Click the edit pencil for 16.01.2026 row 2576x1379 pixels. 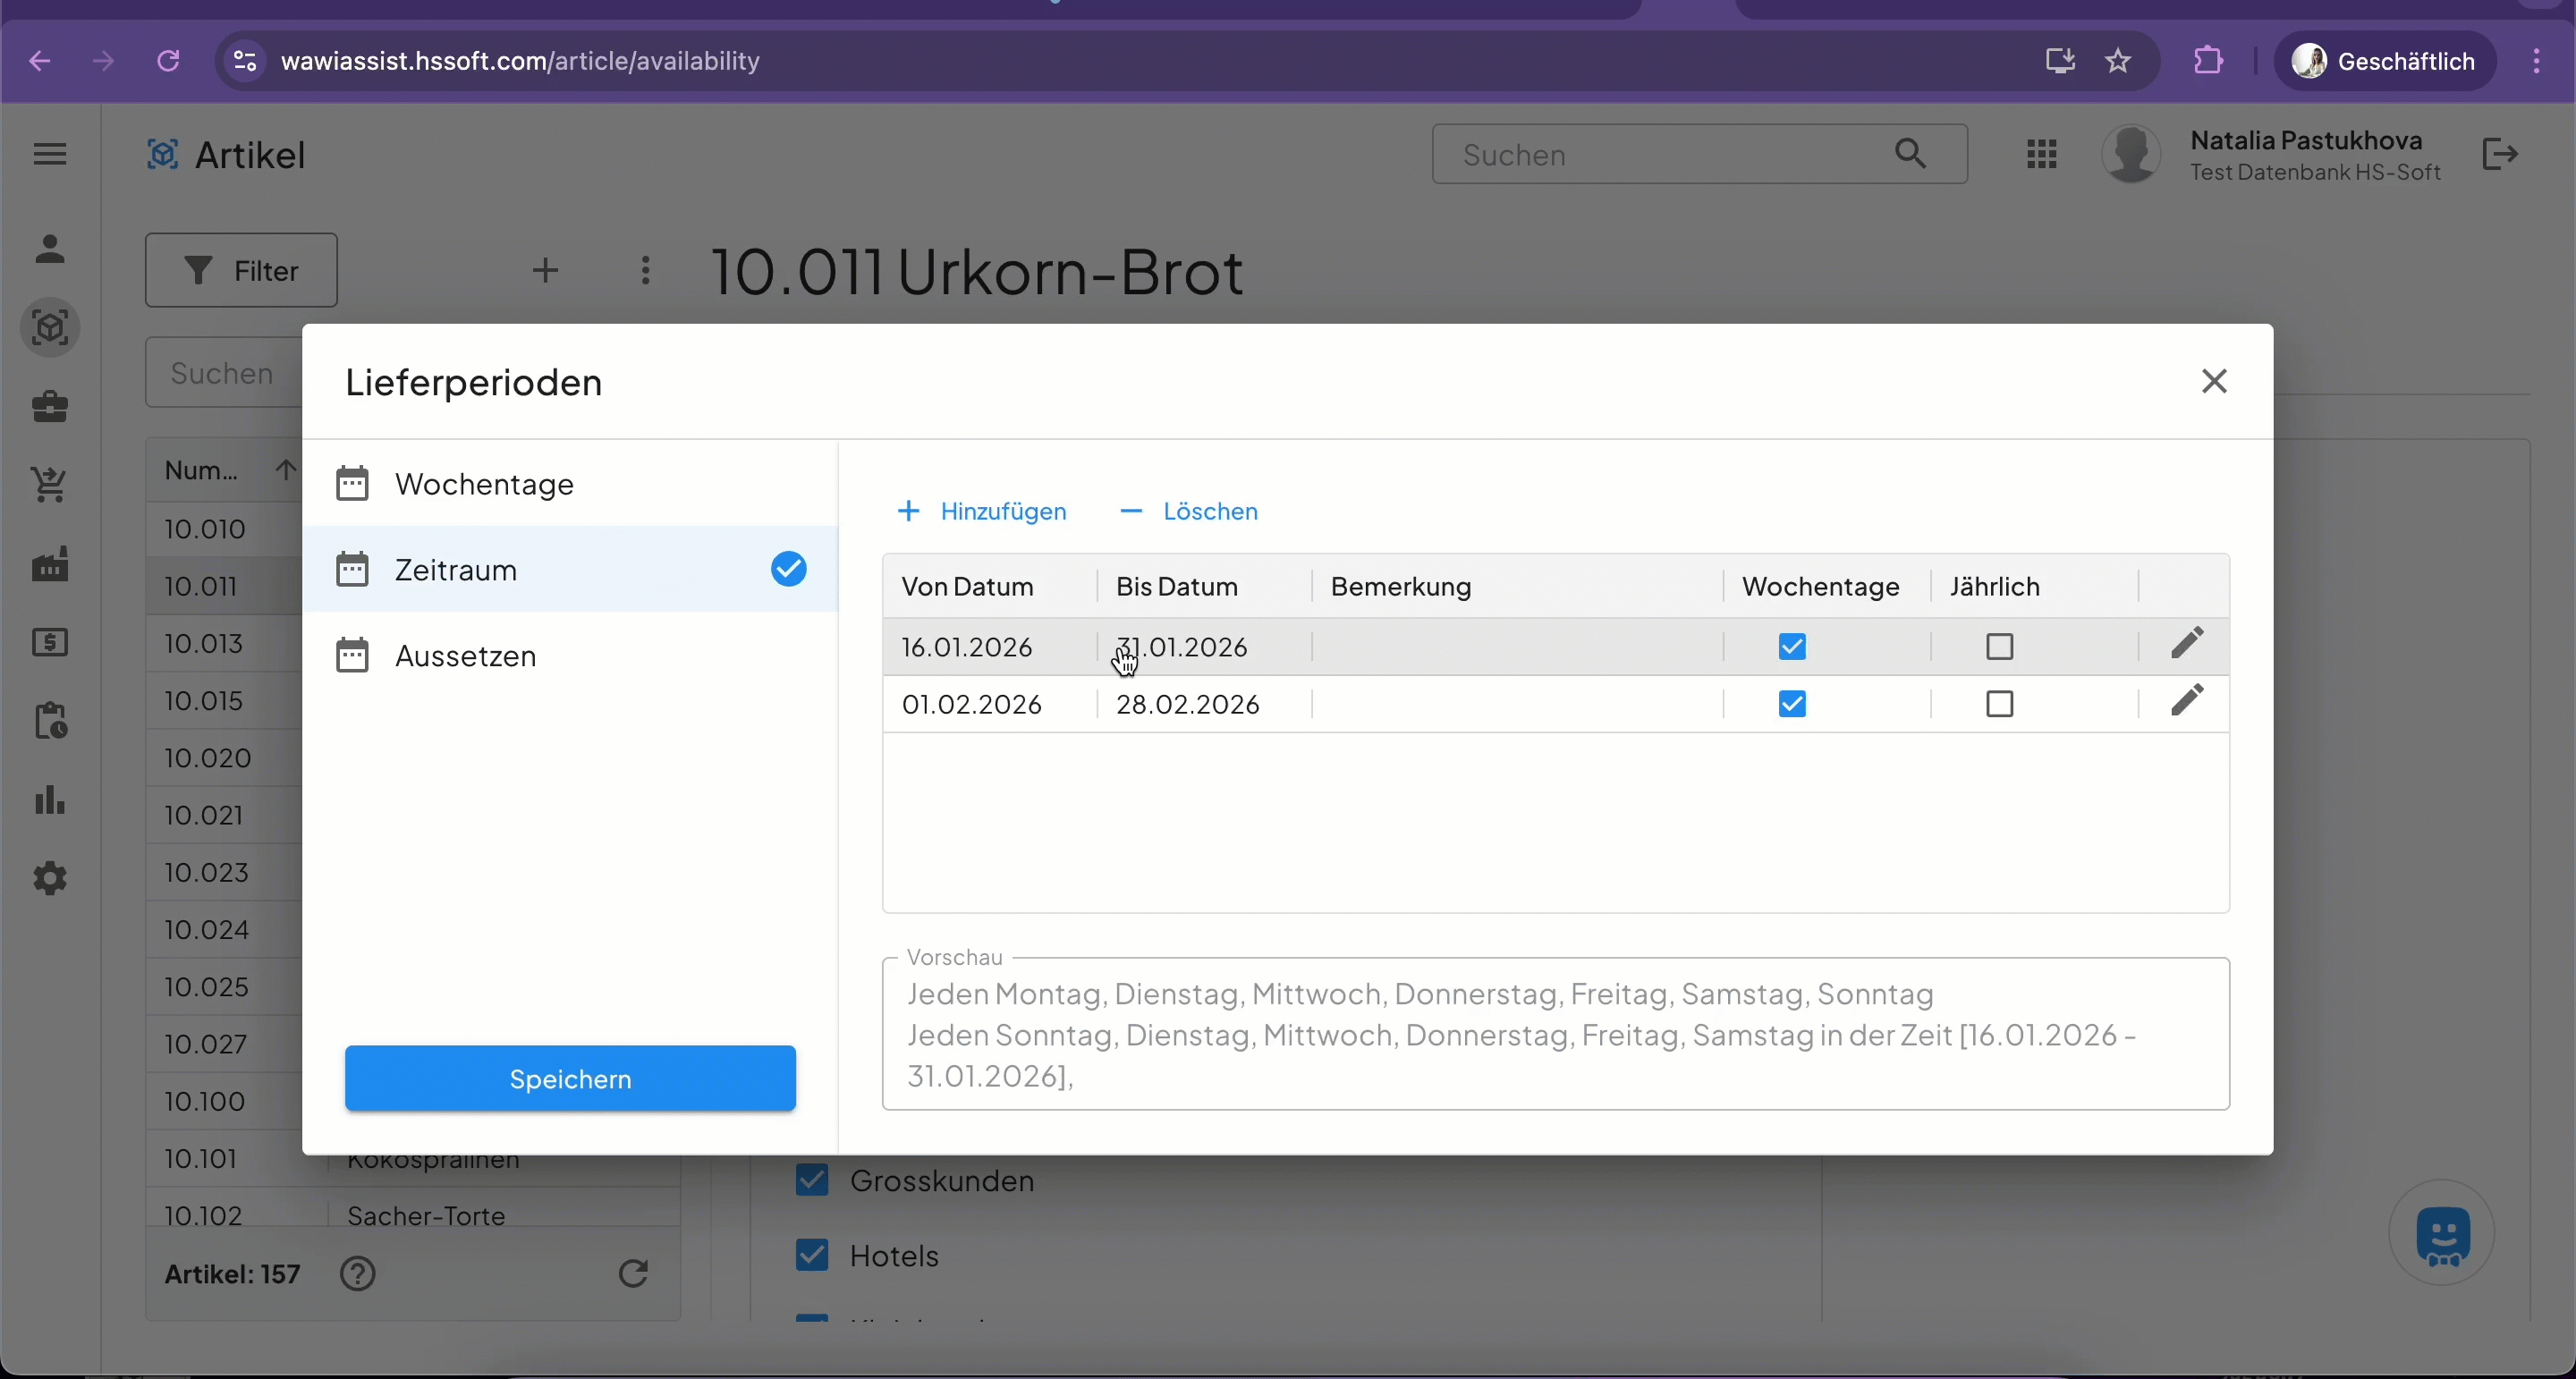click(x=2187, y=643)
